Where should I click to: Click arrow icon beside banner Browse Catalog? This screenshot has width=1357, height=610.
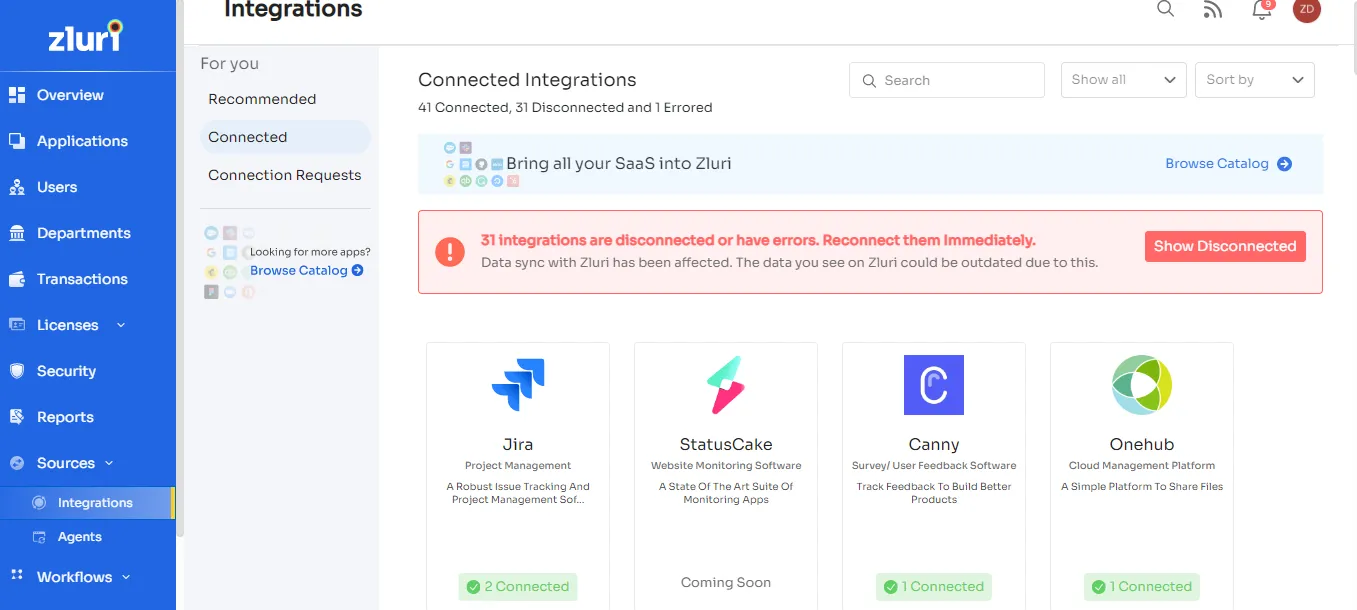1285,164
